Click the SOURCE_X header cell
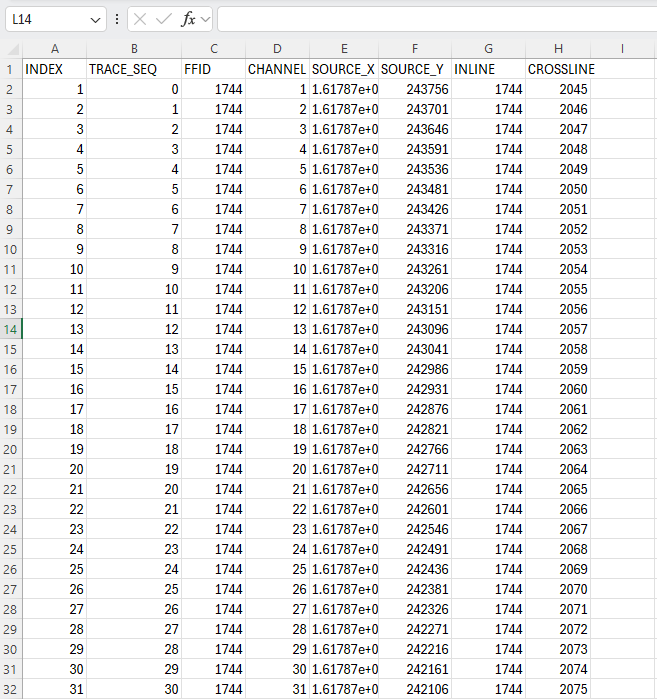Viewport: 657px width, 699px height. (x=344, y=70)
